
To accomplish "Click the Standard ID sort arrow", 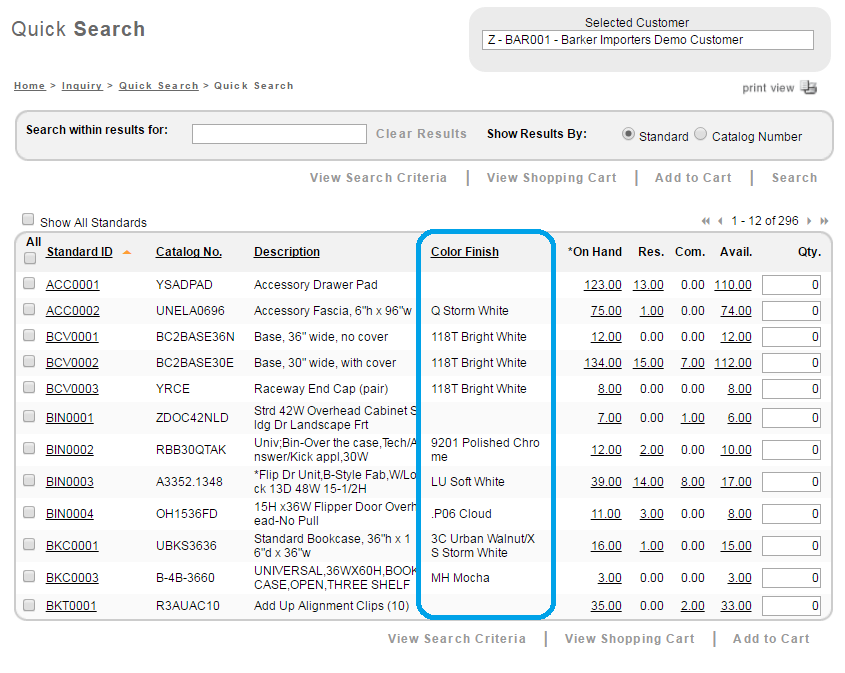I will pos(127,252).
